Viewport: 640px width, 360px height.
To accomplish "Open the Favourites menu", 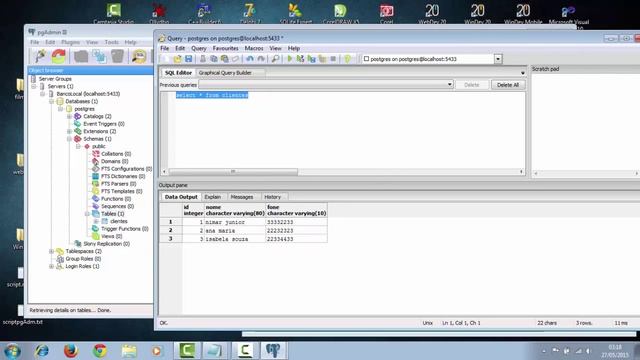I will 225,48.
